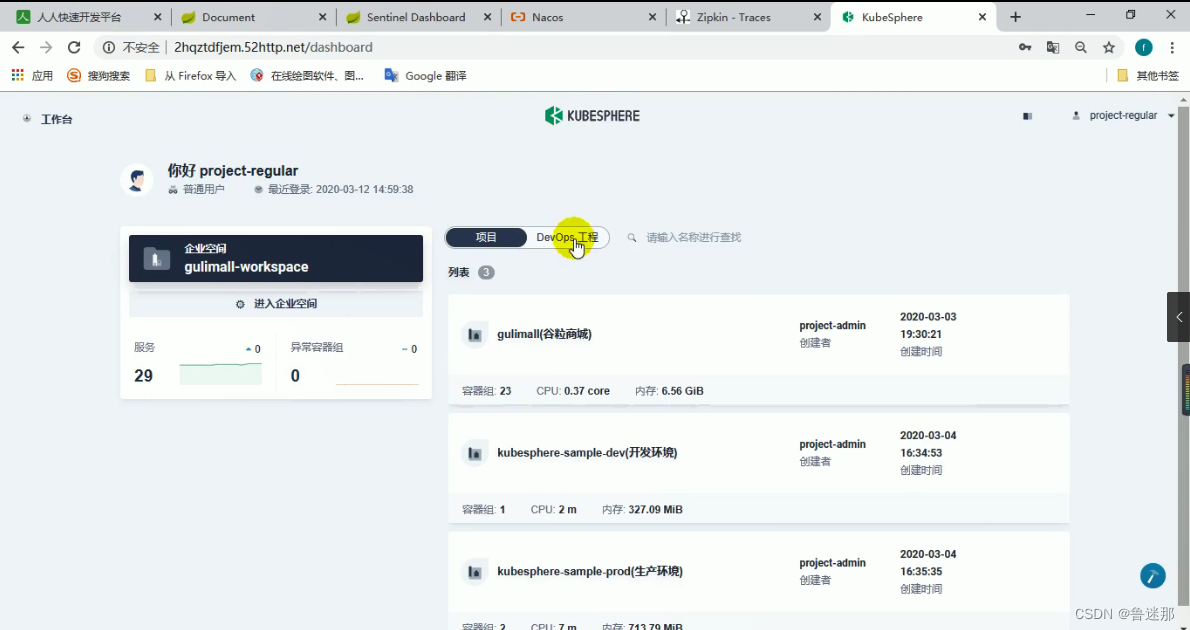Click the gear icon in 进入企业空间
The image size is (1190, 630).
(x=240, y=304)
